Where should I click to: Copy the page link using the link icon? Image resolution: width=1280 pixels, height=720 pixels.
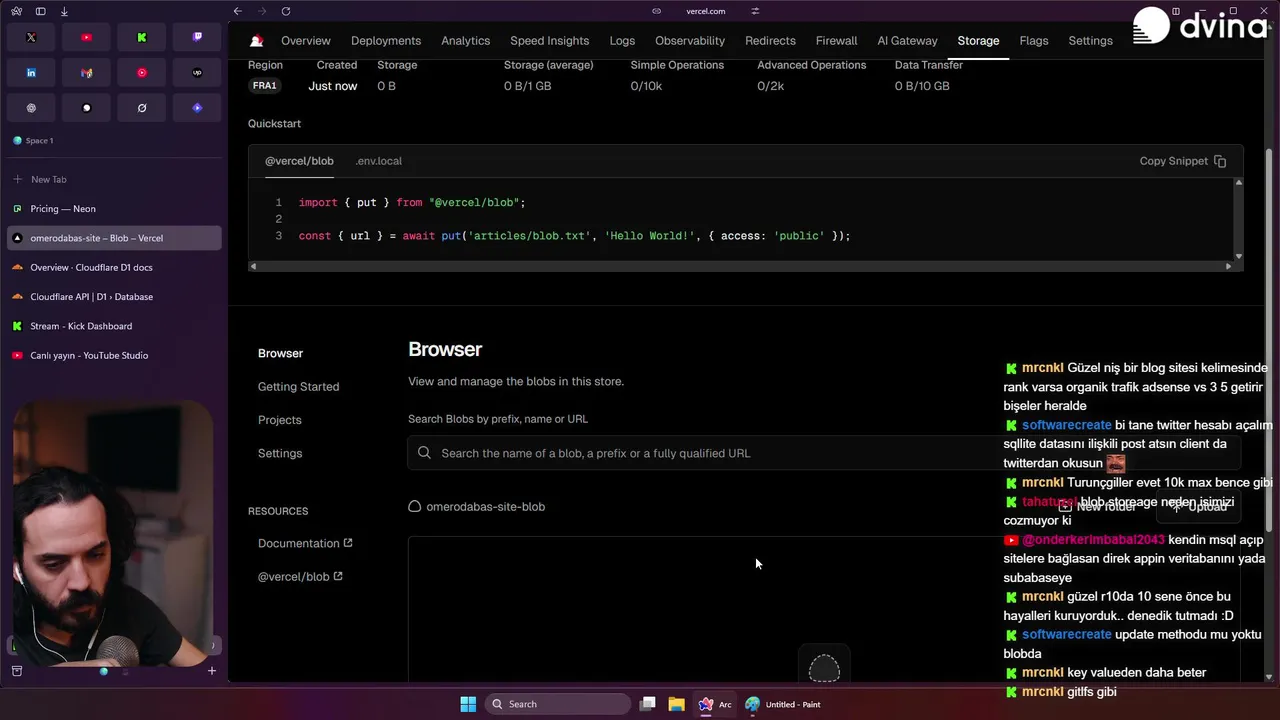click(656, 11)
